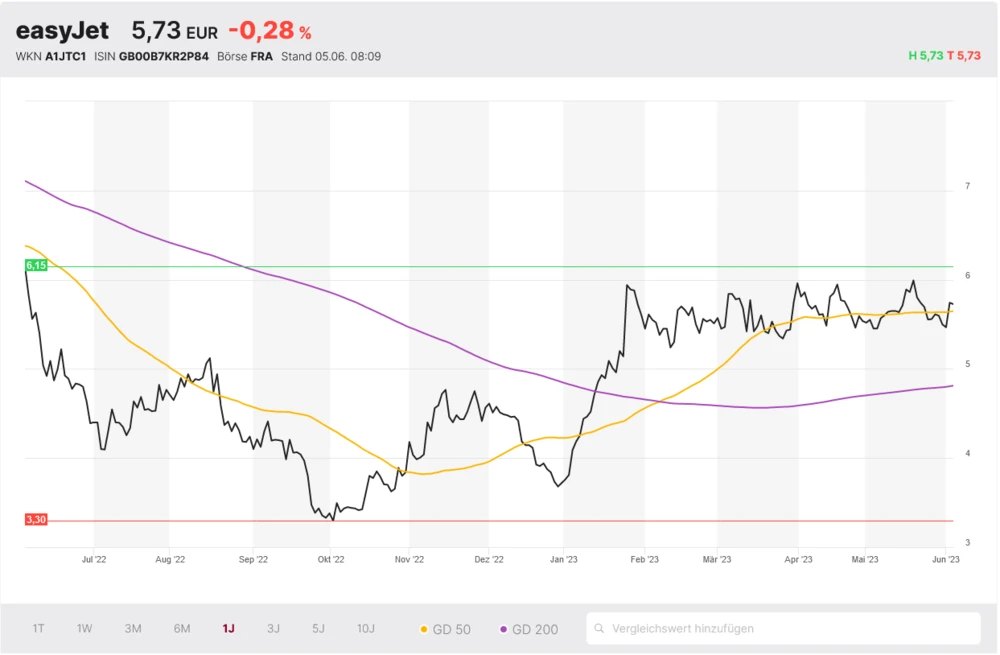This screenshot has width=1000, height=655.
Task: Click the purple GD 200 color dot
Action: [503, 629]
